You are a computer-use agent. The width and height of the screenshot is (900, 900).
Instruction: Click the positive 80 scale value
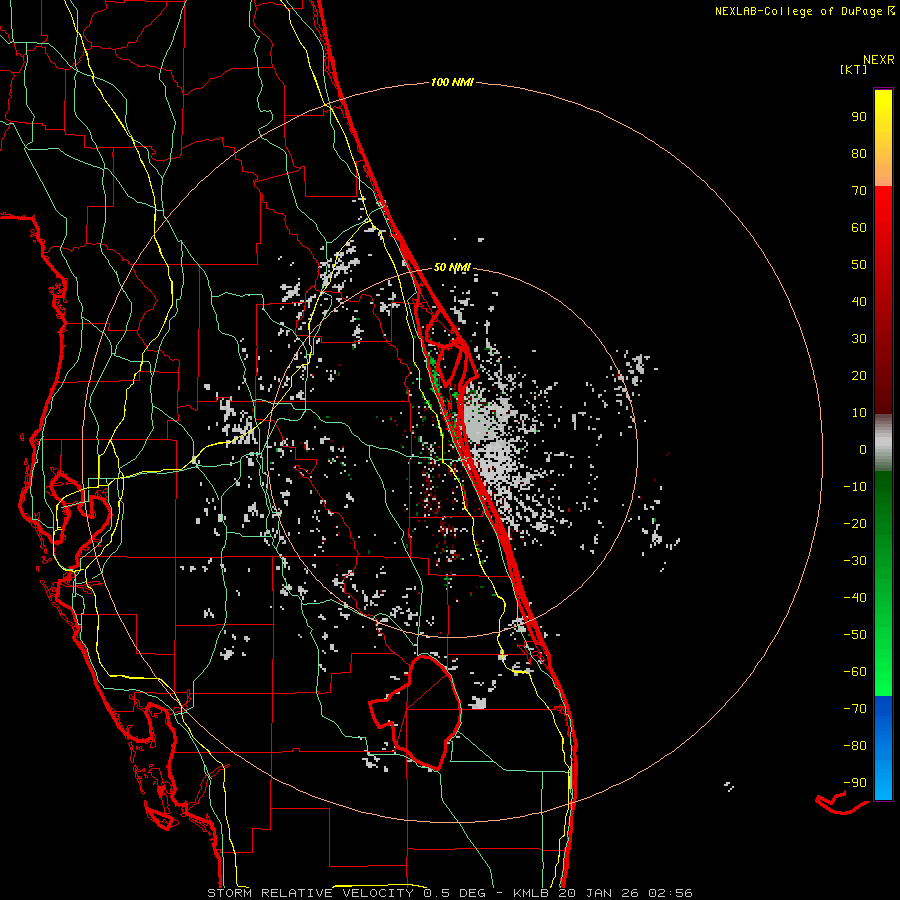(859, 154)
